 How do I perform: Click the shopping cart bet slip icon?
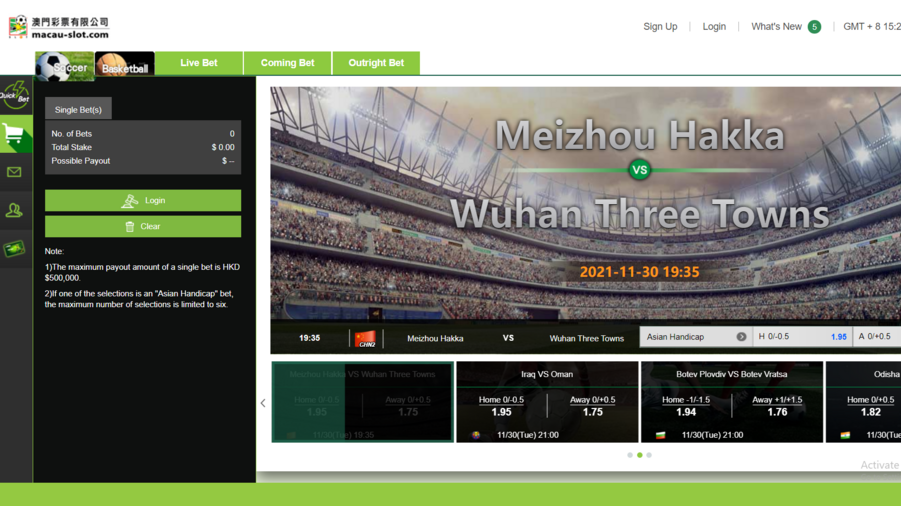(x=15, y=135)
